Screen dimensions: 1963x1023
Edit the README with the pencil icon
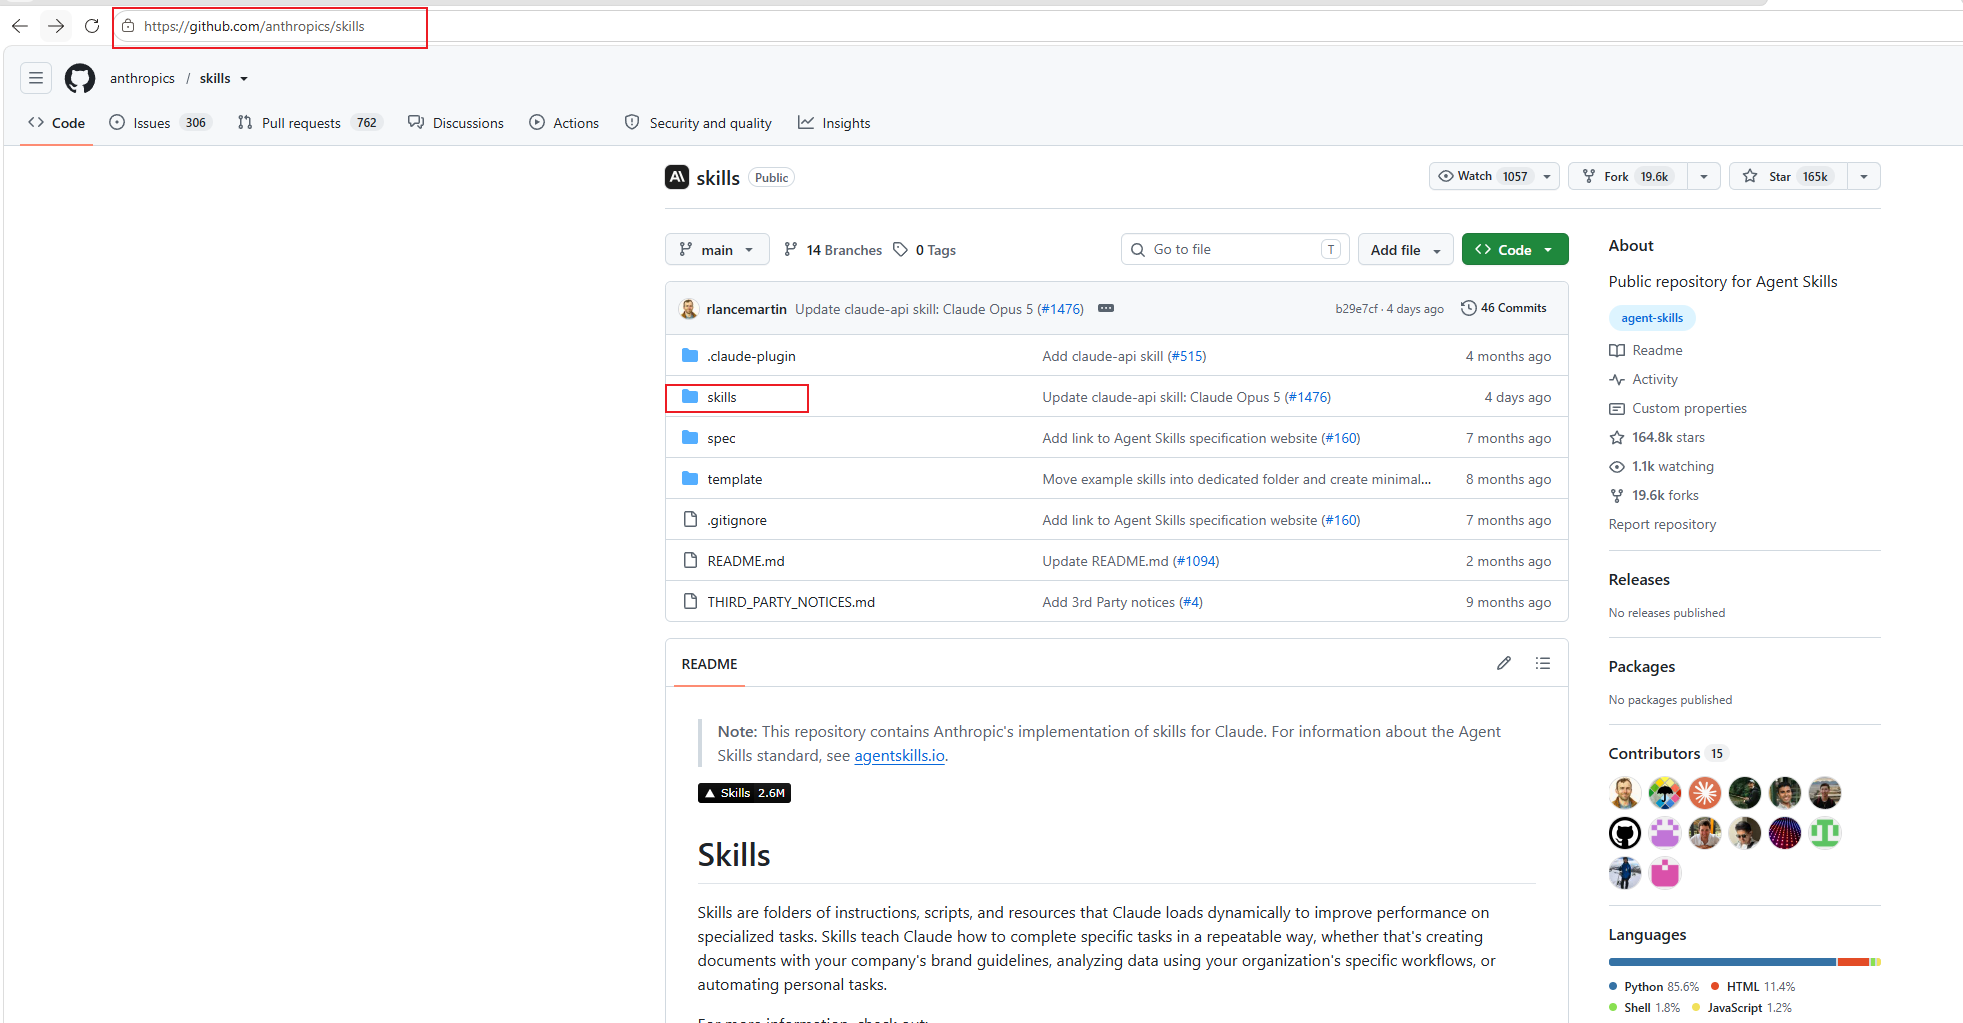1504,663
